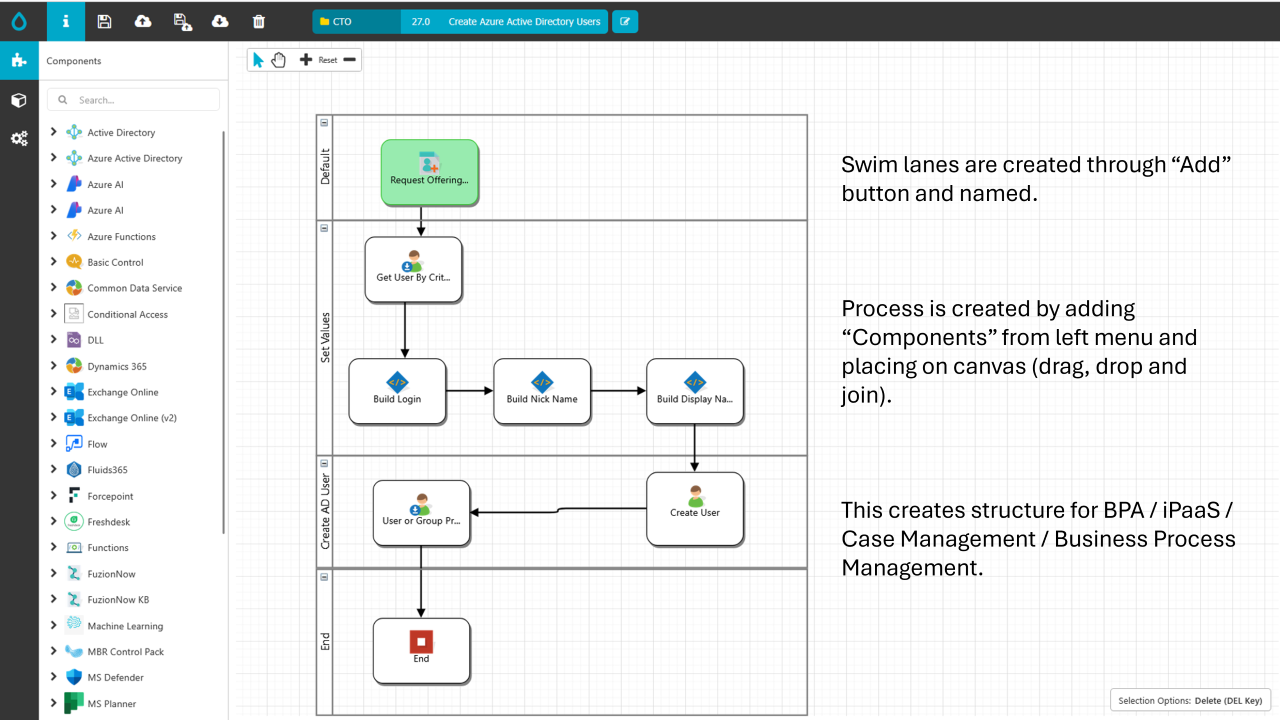This screenshot has width=1280, height=720.
Task: Select the User or Group Pr... node
Action: (x=421, y=513)
